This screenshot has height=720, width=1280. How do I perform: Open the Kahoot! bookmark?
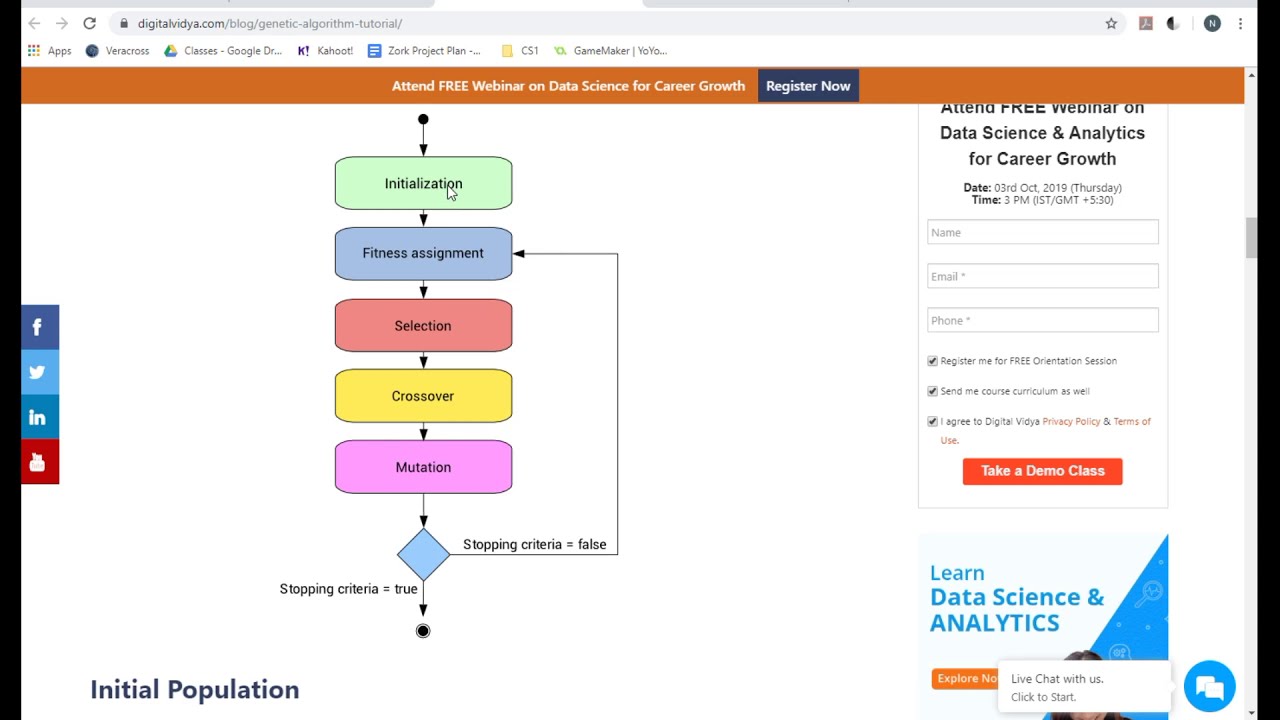point(325,50)
